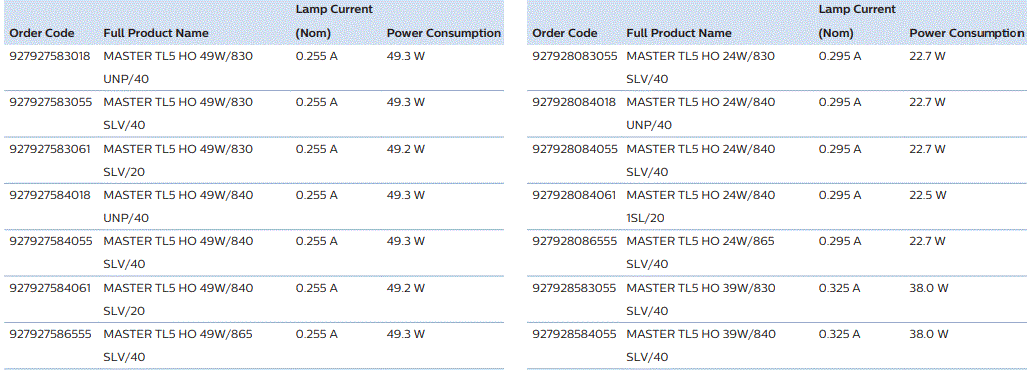Click order code 927928084061
Viewport: 1034px width, 376px height.
point(574,195)
